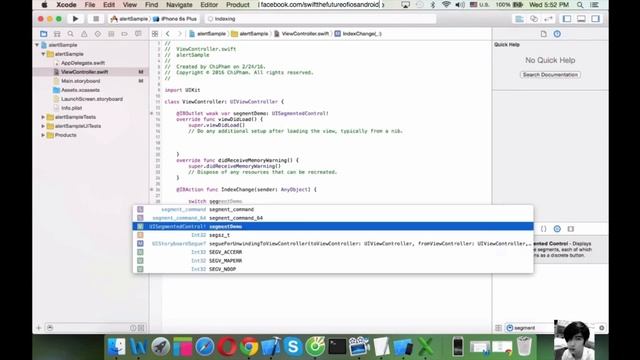Open the Issue navigator tab
Viewport: 640px width, 360px height.
(84, 34)
